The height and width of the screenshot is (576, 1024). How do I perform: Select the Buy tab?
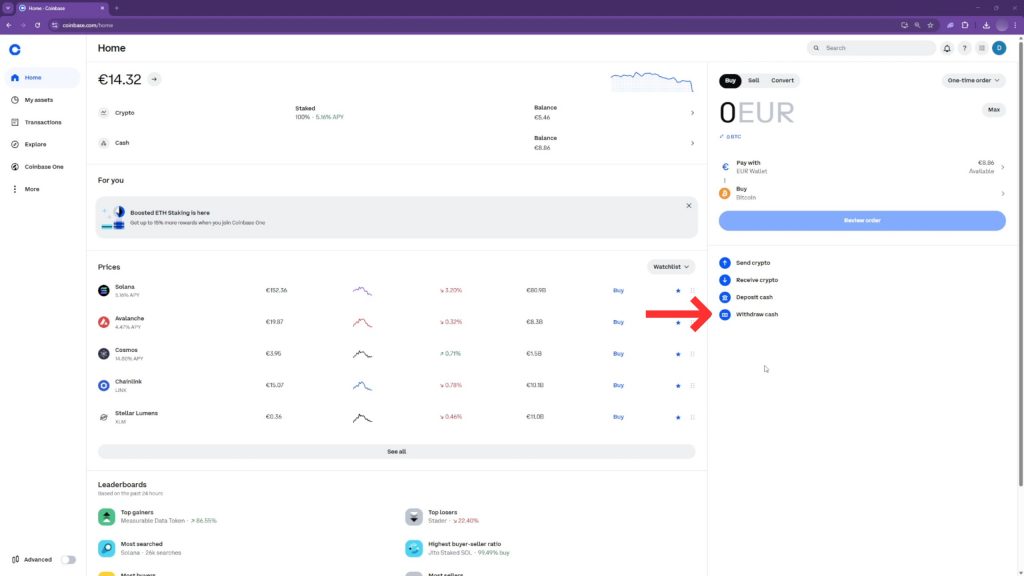[730, 80]
